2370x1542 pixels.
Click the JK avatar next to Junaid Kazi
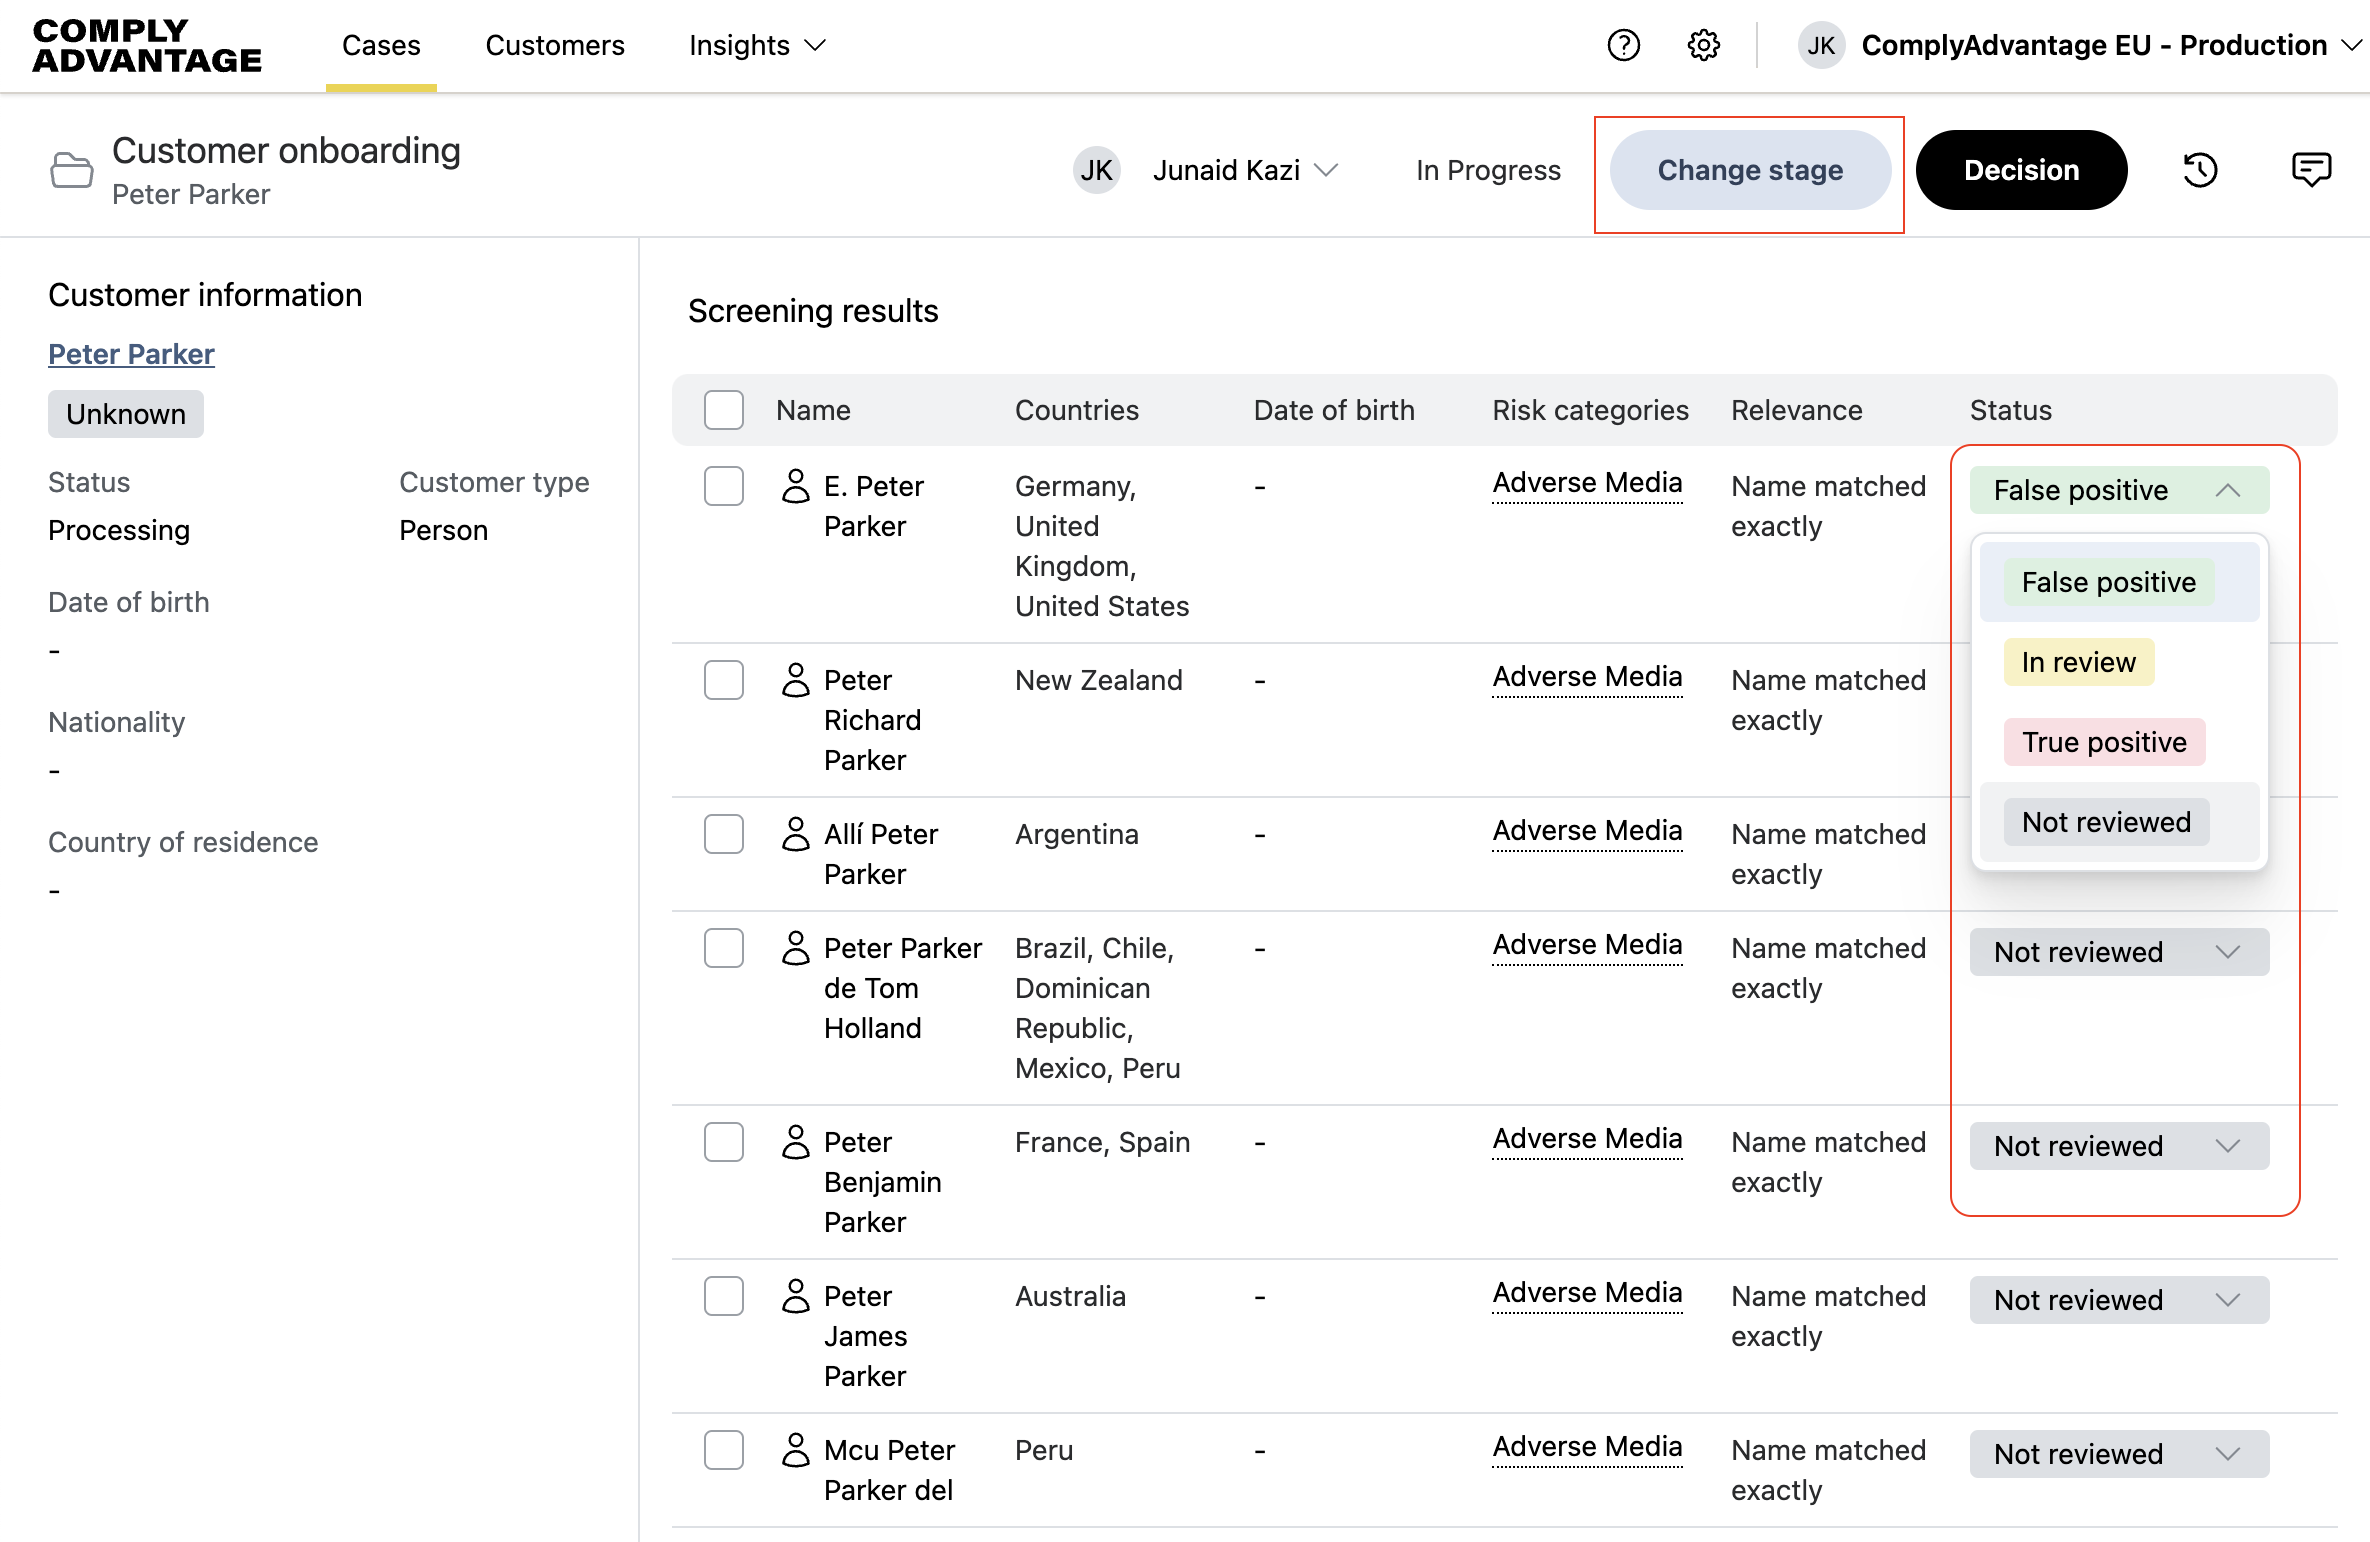coord(1096,170)
